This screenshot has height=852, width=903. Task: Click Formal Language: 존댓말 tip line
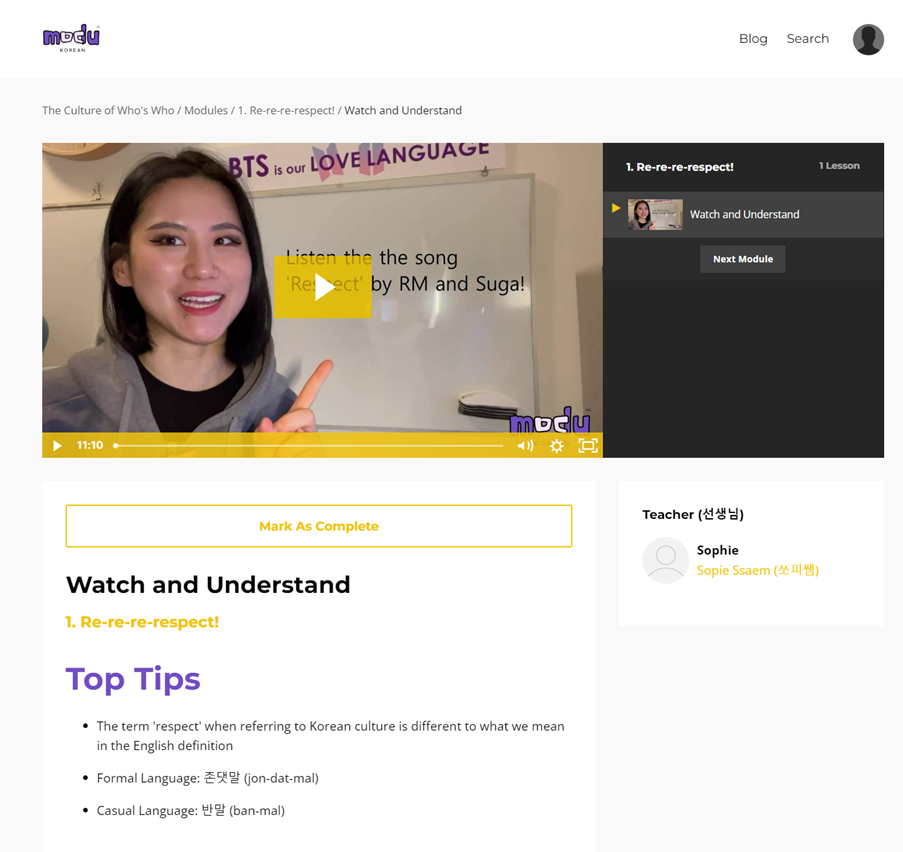207,778
